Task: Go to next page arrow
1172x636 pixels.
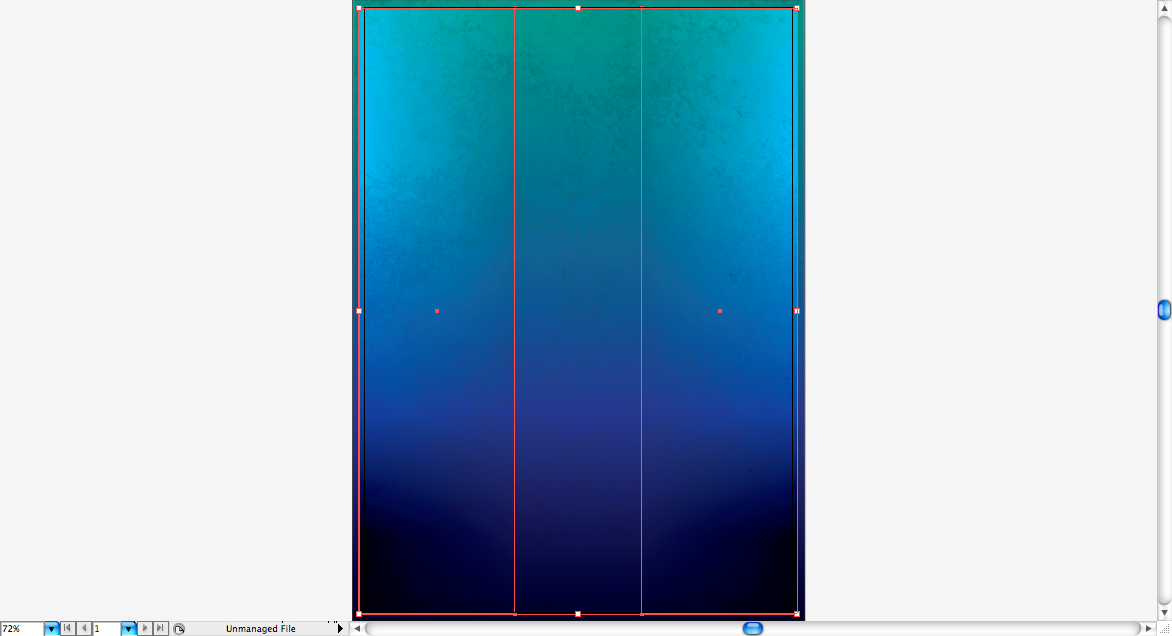Action: click(145, 629)
